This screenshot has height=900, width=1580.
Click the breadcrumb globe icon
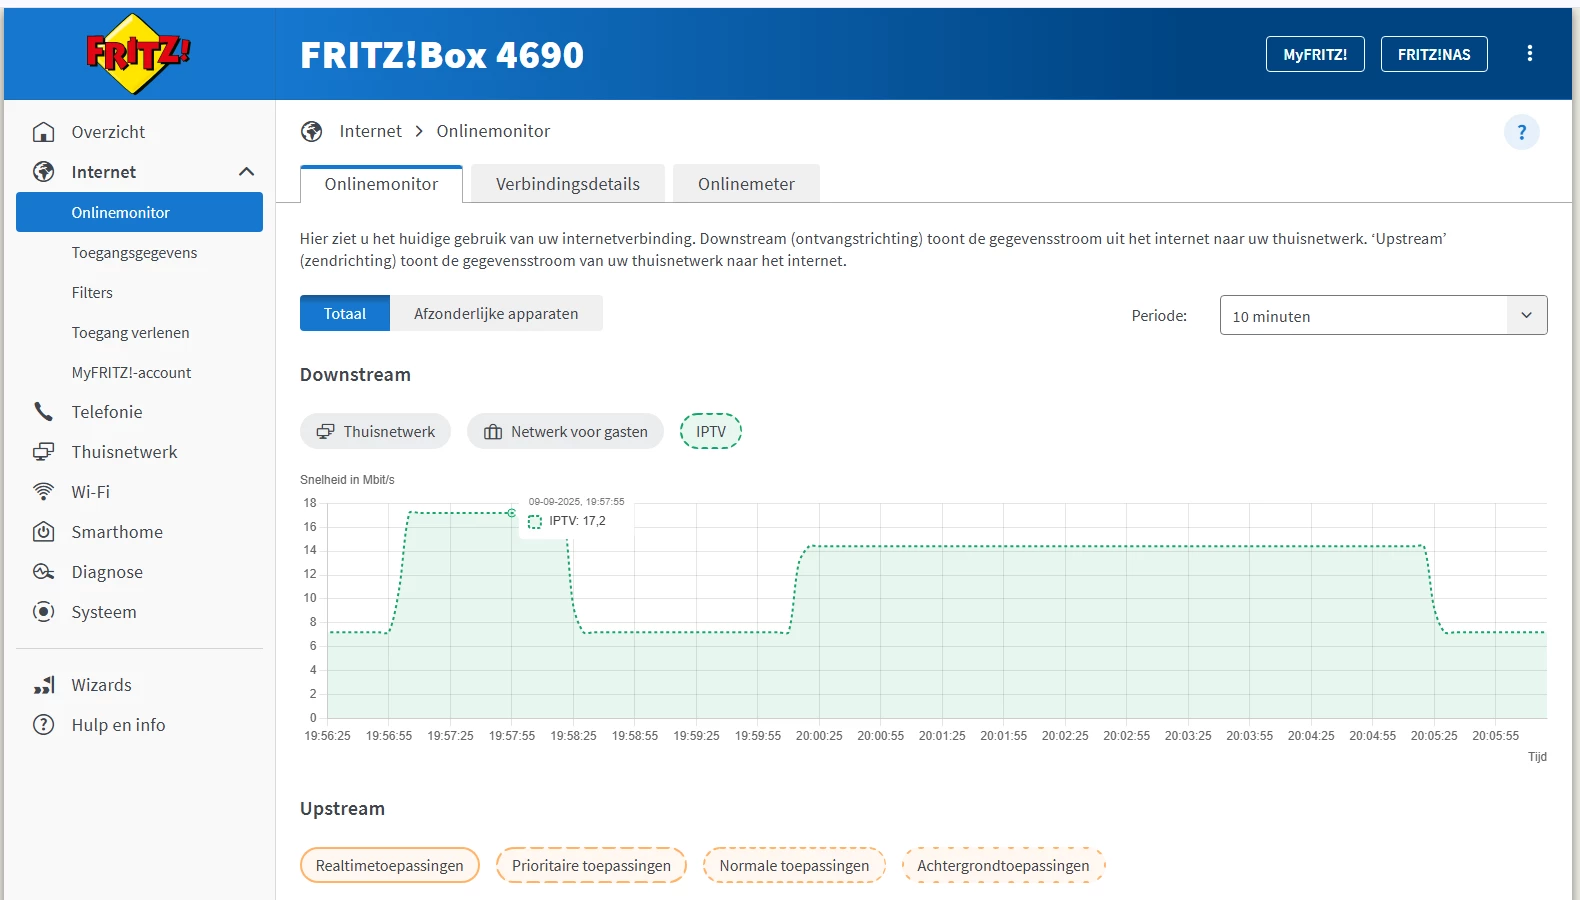click(312, 132)
